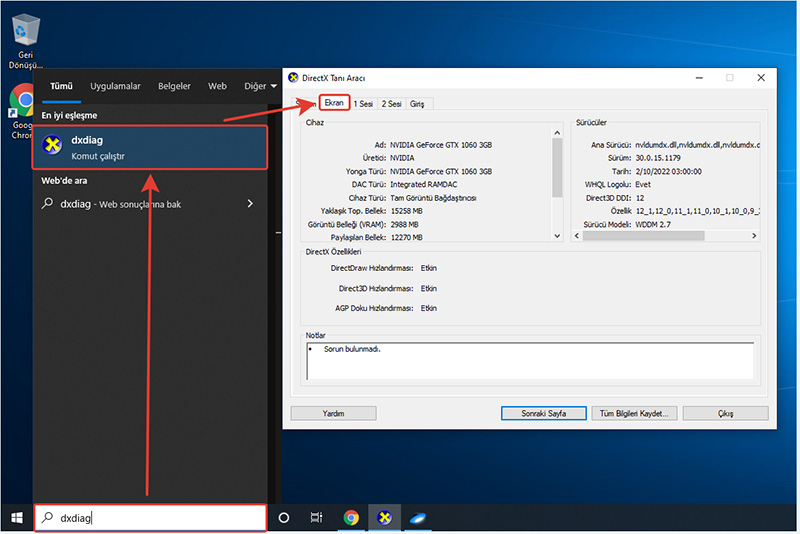Click the Cihaz panel vertical scrollbar
The width and height of the screenshot is (800, 534).
(557, 170)
